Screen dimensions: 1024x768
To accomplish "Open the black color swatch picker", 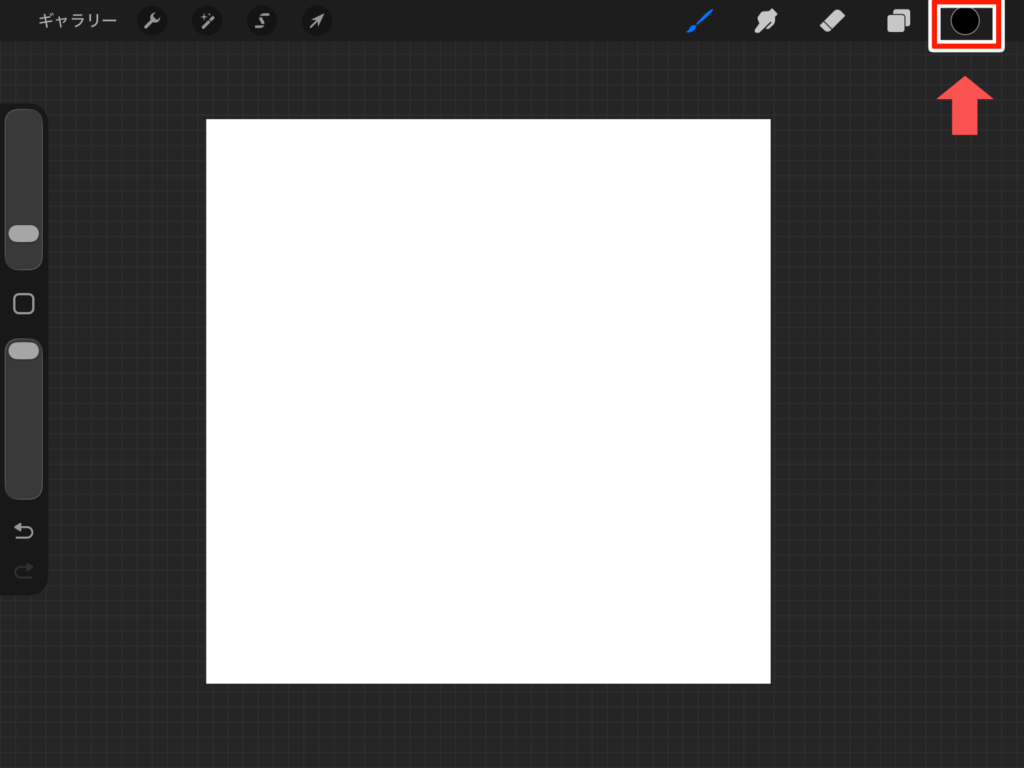I will 965,21.
